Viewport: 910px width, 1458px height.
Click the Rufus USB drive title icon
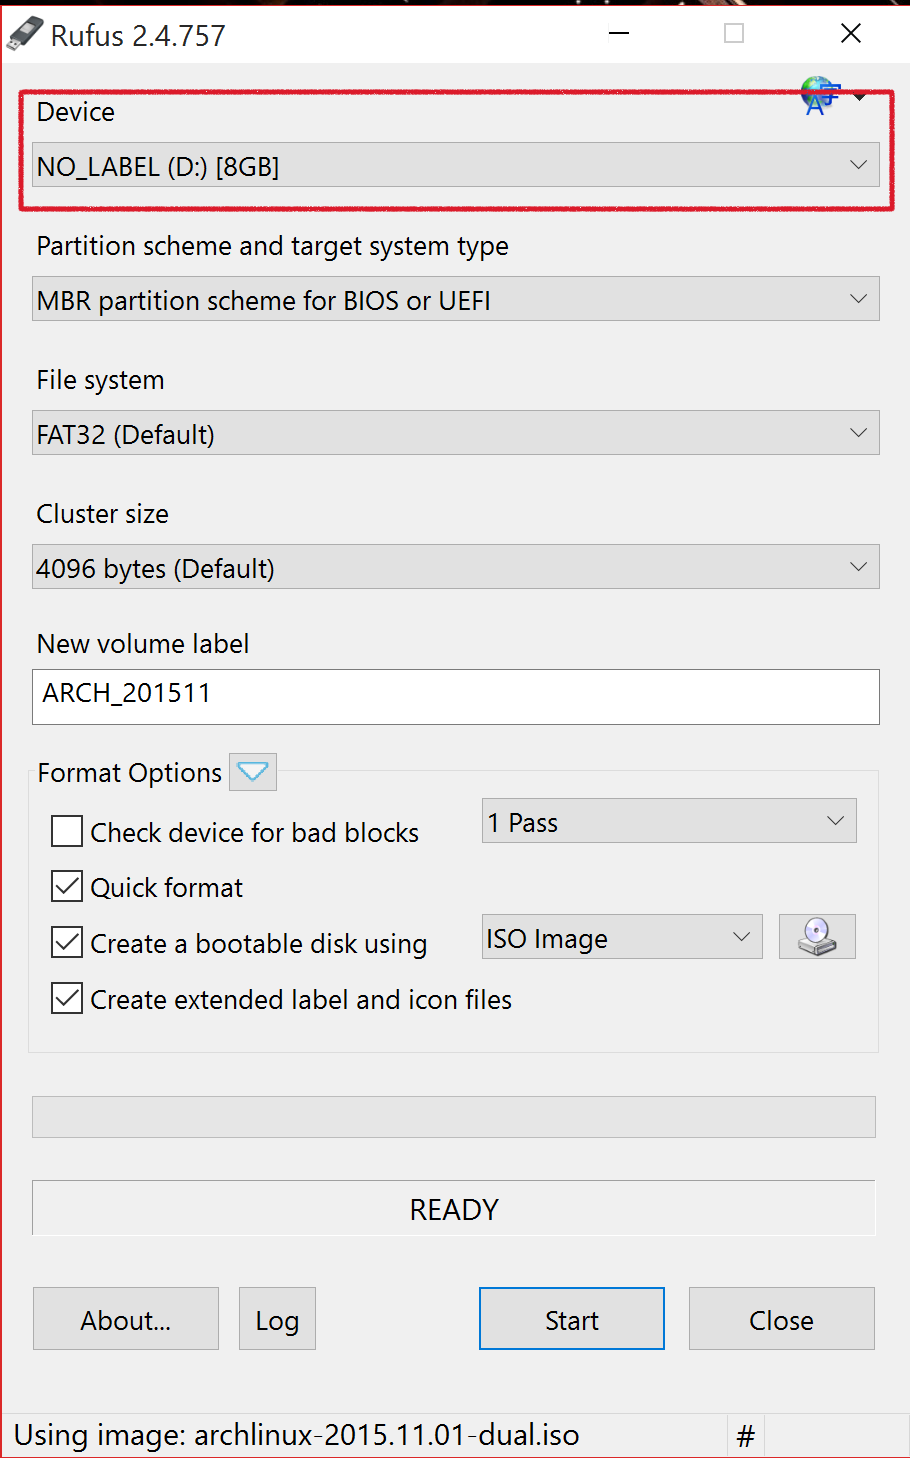coord(25,34)
